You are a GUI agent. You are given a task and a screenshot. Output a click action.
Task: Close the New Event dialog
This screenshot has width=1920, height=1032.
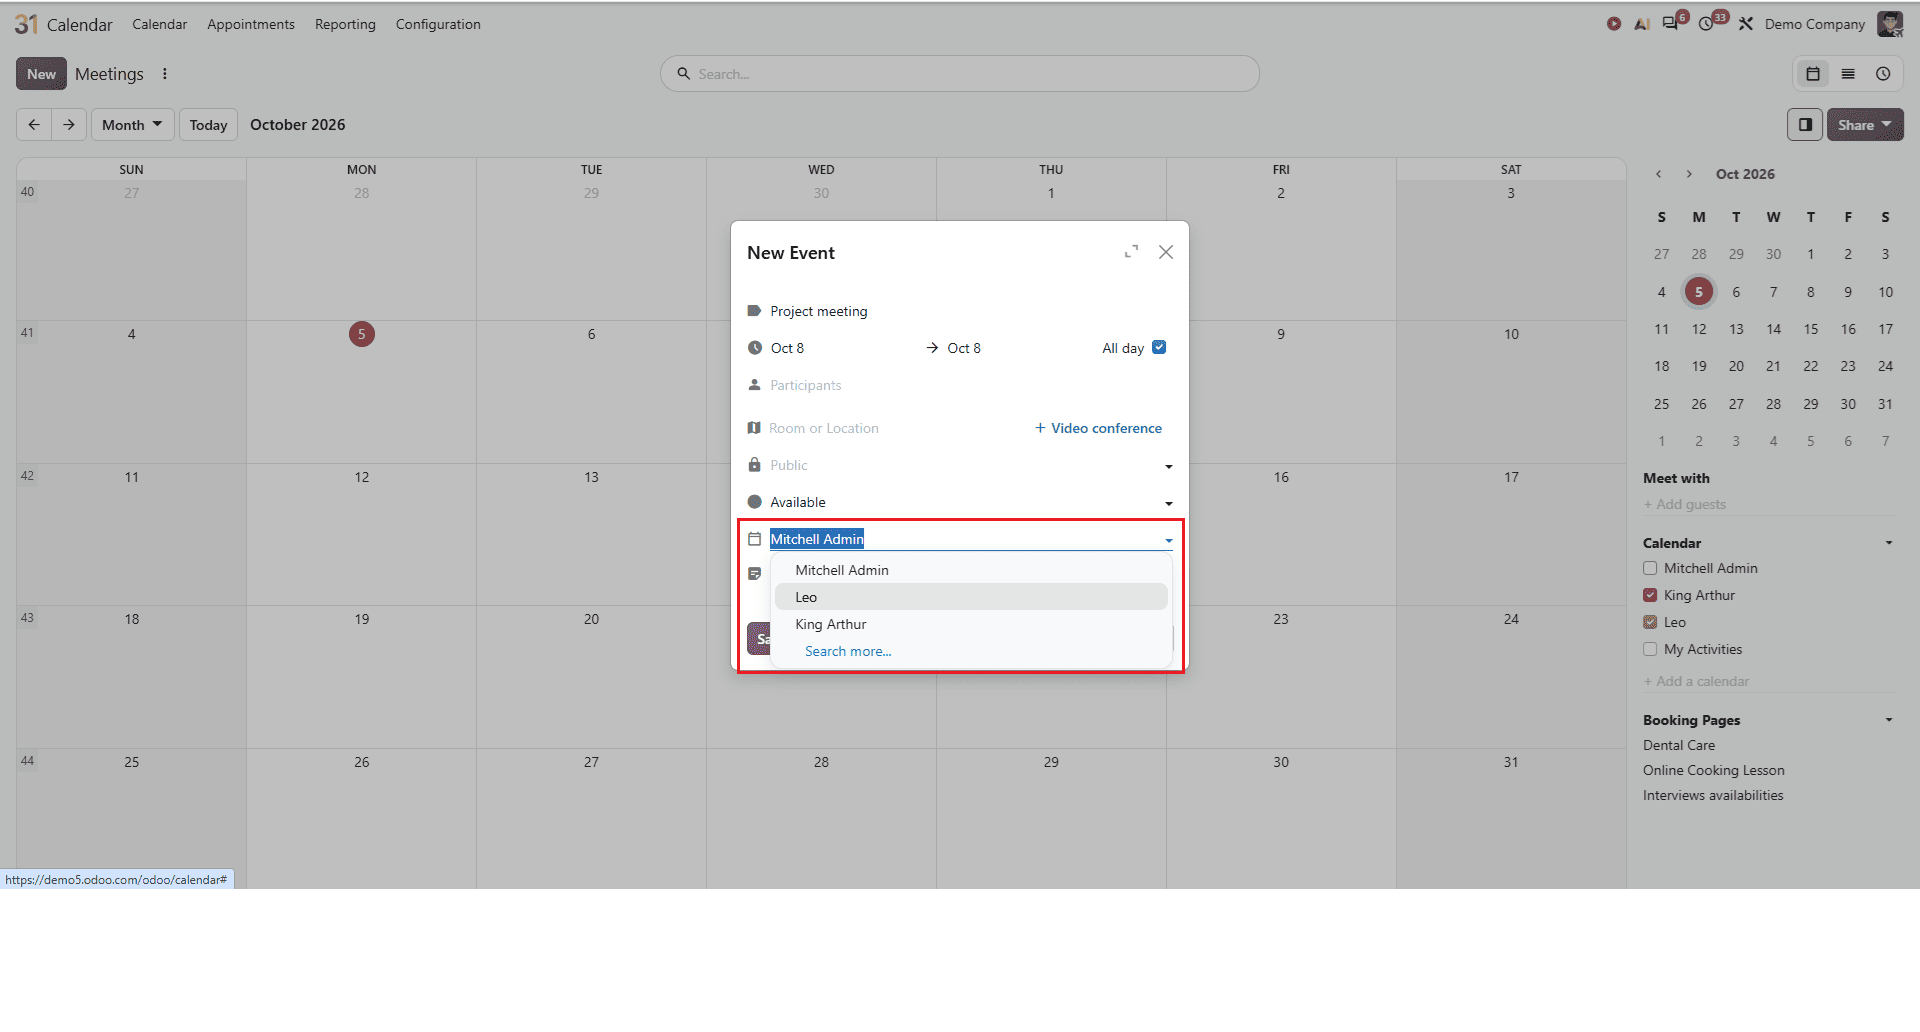click(1166, 252)
